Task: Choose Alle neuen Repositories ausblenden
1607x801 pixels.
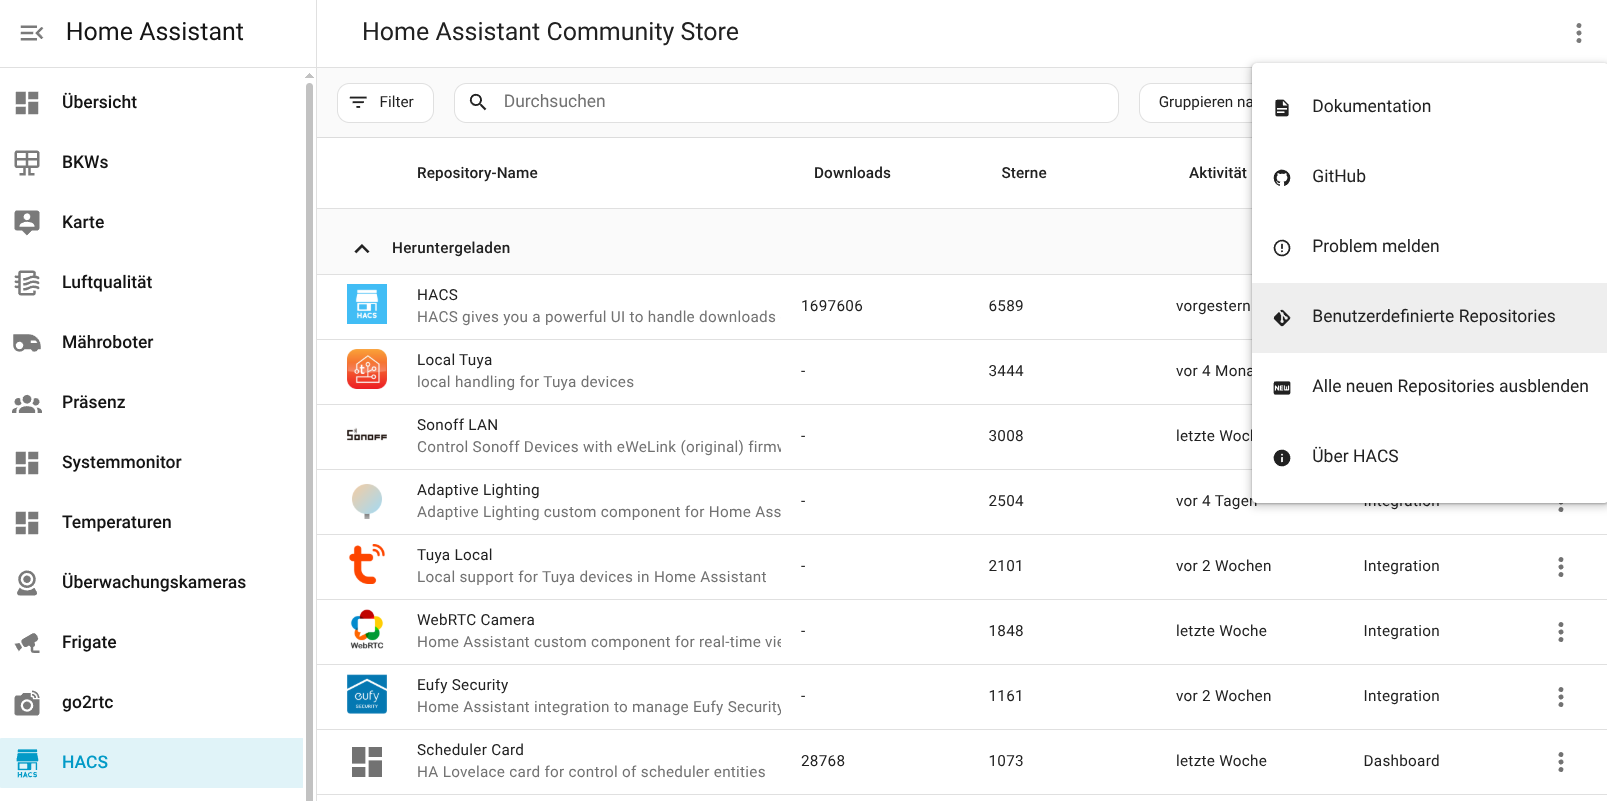Action: point(1429,387)
